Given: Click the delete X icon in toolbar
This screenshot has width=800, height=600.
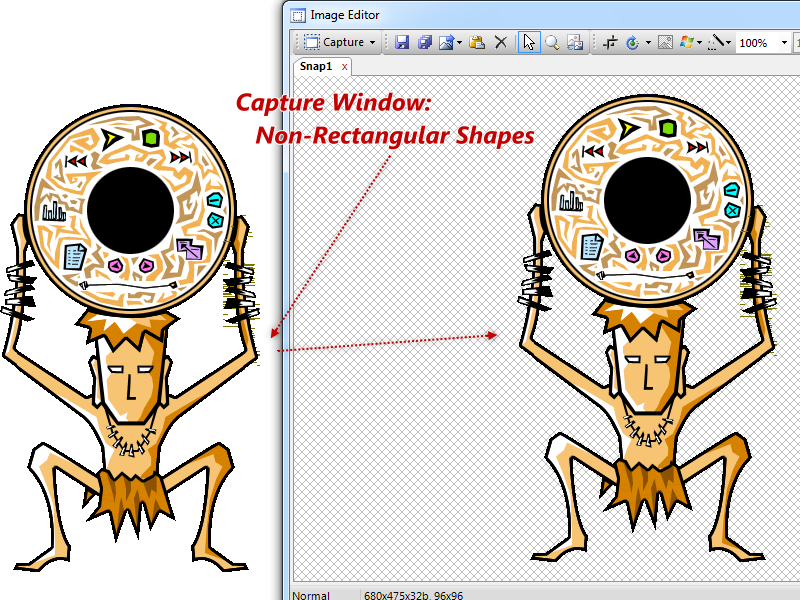Looking at the screenshot, I should [x=501, y=42].
